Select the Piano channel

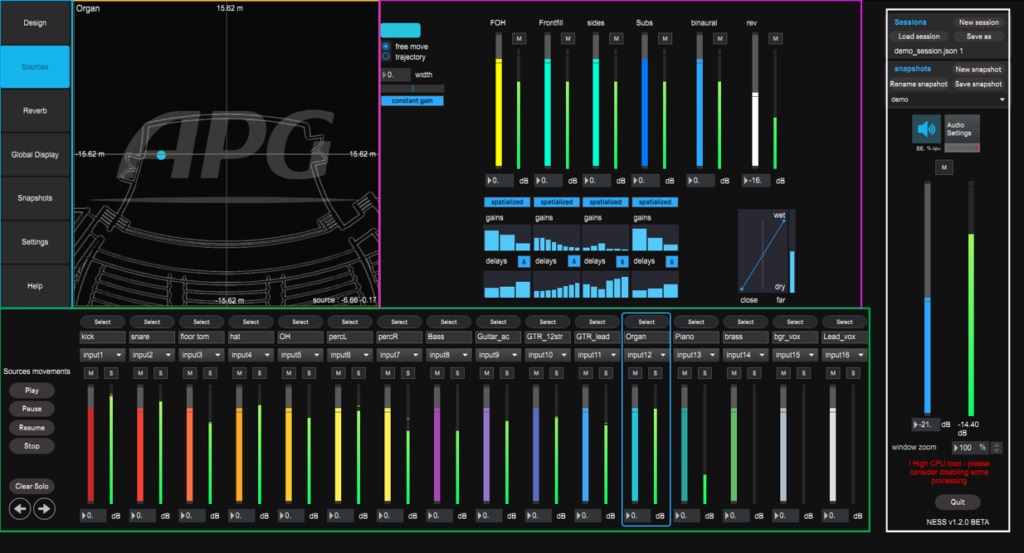696,322
